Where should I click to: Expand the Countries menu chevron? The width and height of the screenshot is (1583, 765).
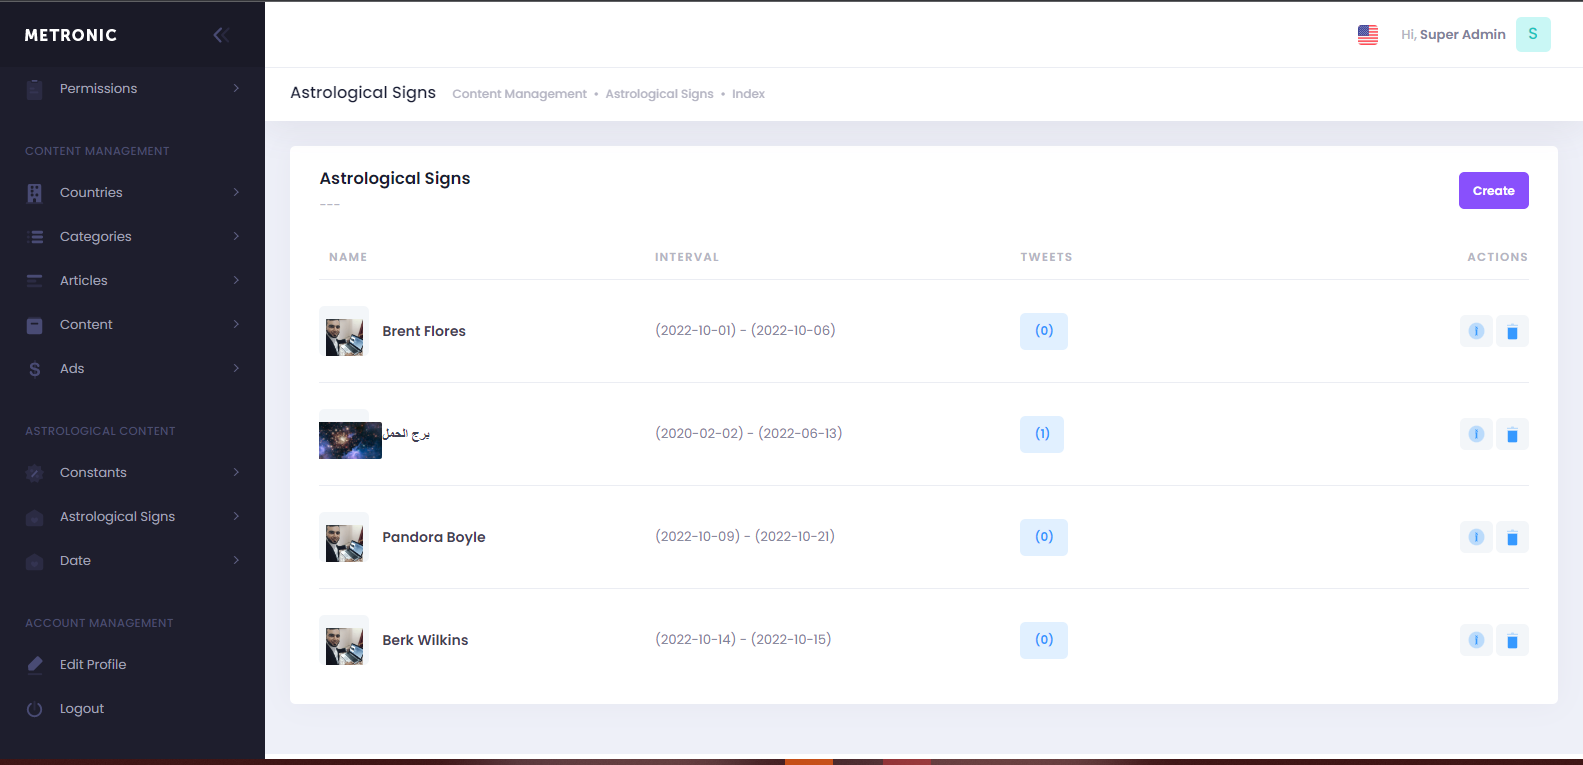point(236,192)
